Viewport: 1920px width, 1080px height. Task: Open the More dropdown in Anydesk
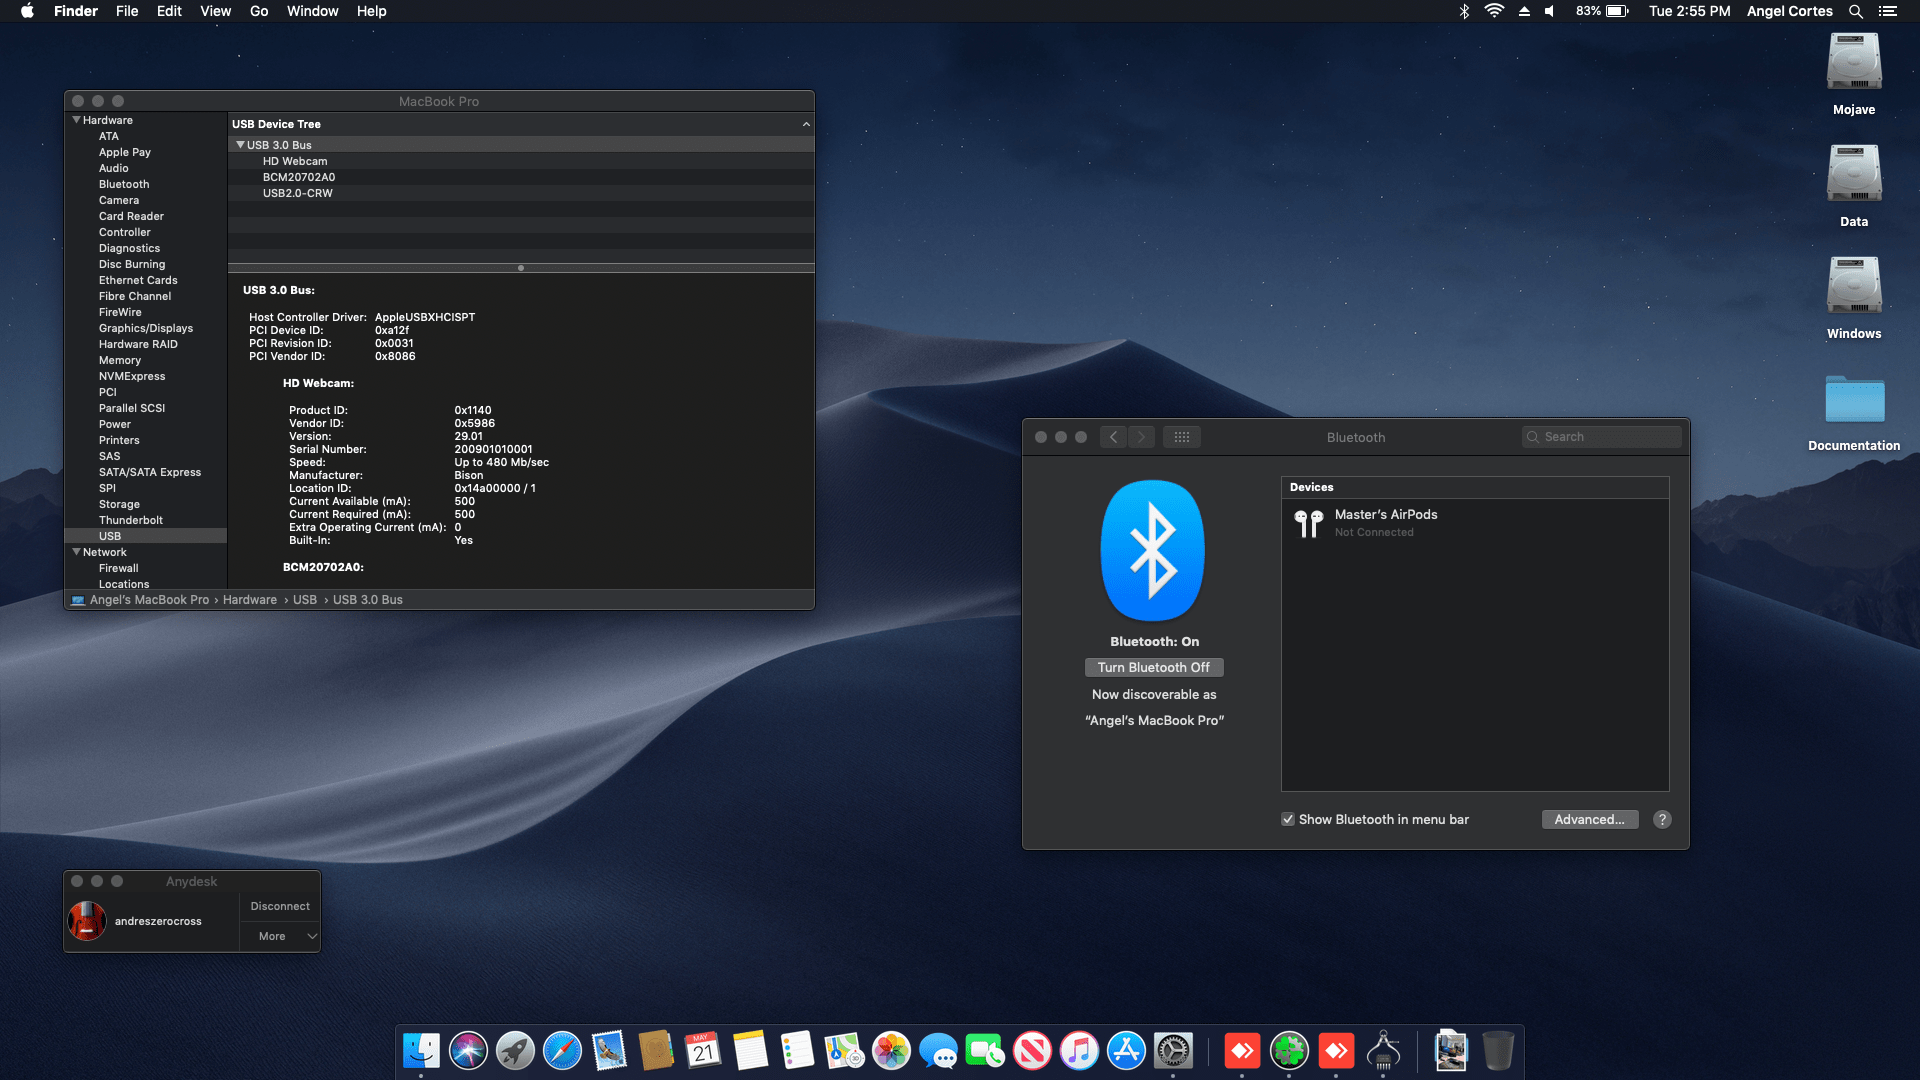[x=280, y=936]
